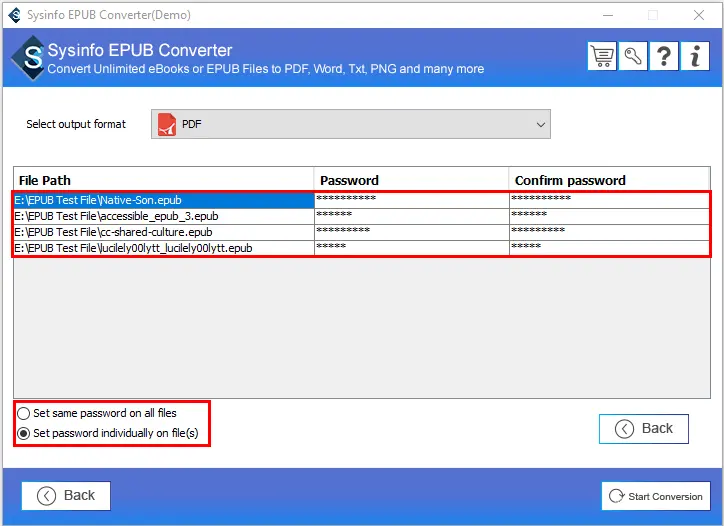Edit Confirm password for cc-shared-culture.epub

(609, 232)
